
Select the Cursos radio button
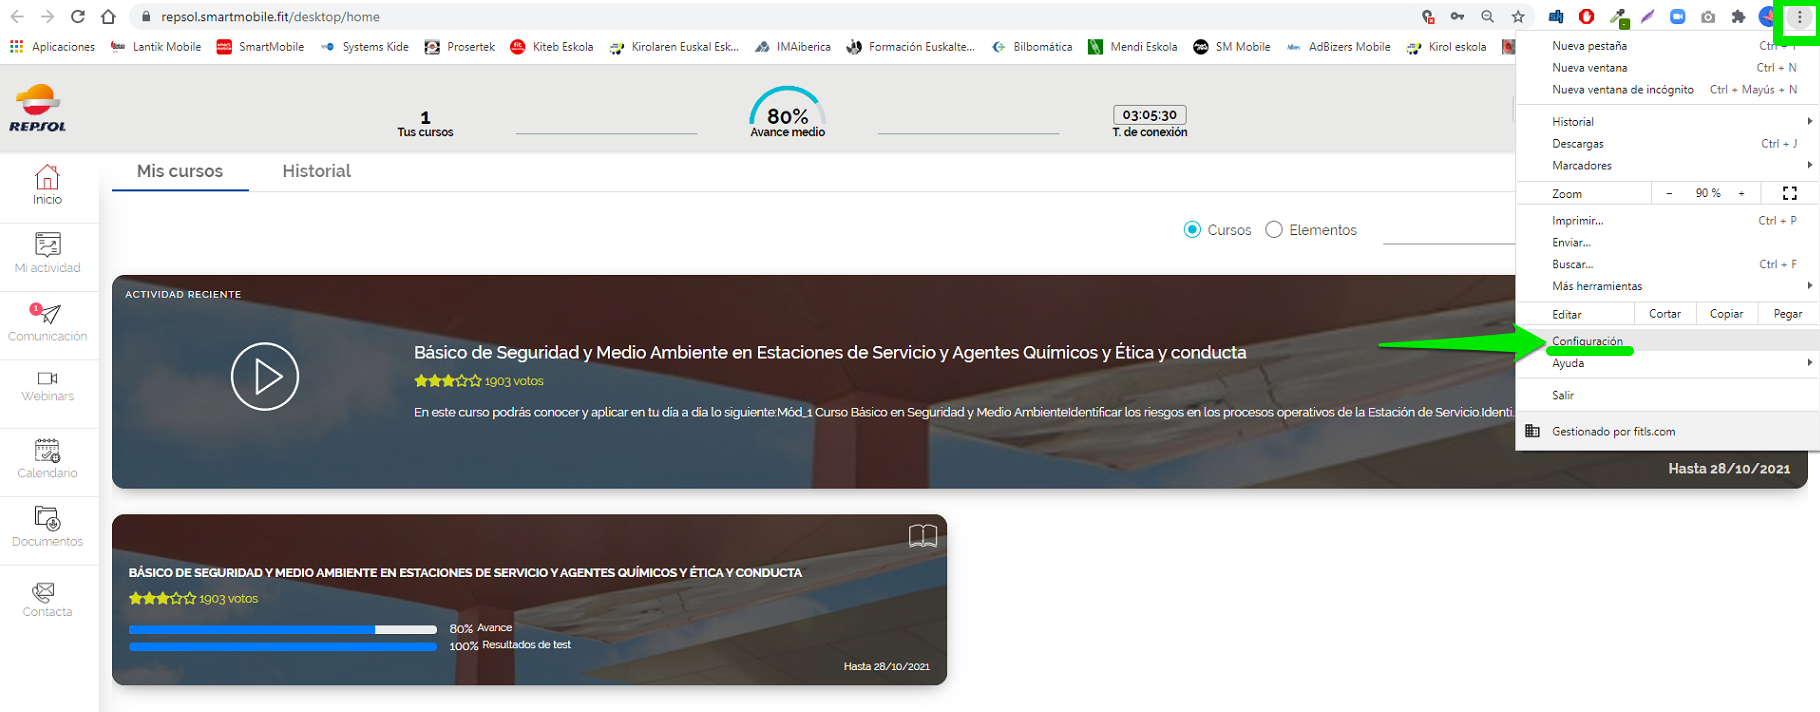[1192, 230]
